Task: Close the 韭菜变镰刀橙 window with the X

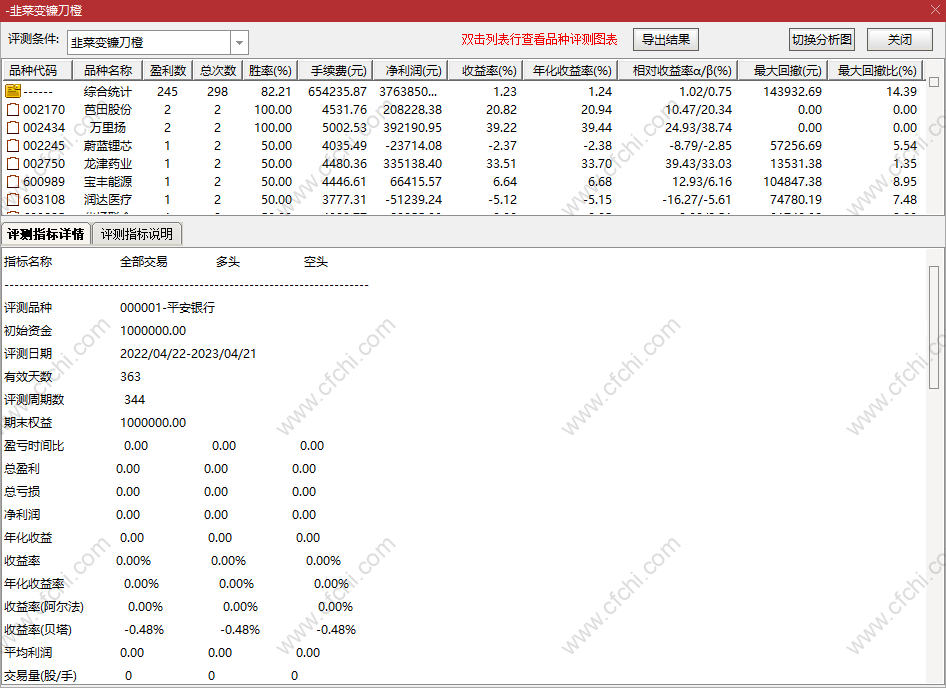Action: tap(935, 10)
